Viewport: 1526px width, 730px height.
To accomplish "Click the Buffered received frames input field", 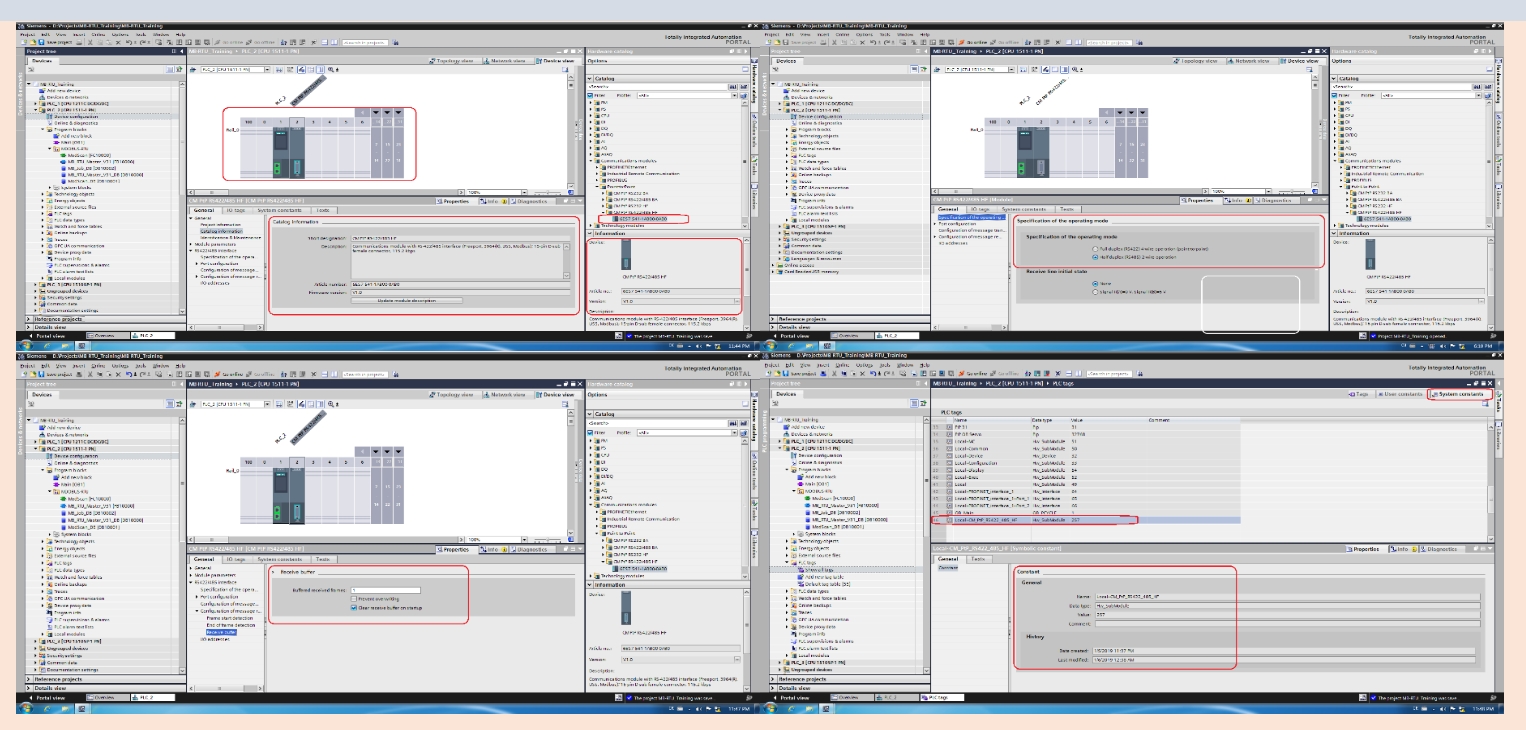I will (385, 590).
